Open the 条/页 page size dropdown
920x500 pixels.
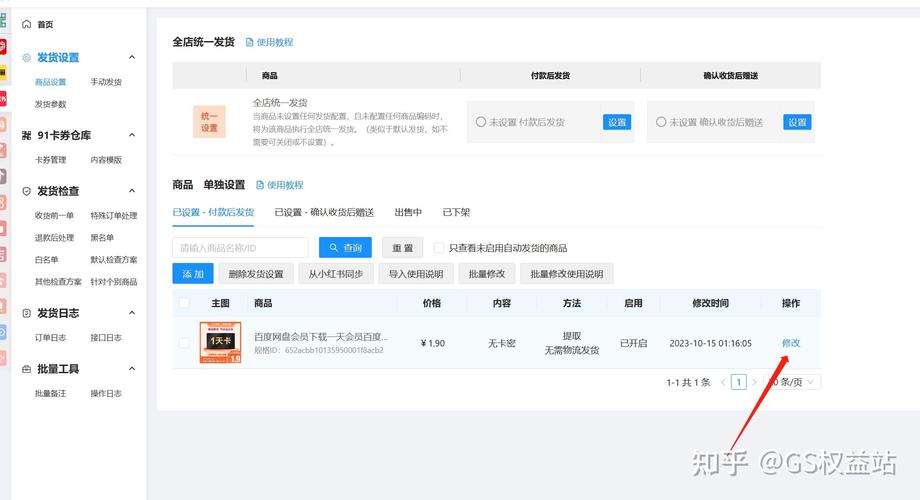[793, 382]
